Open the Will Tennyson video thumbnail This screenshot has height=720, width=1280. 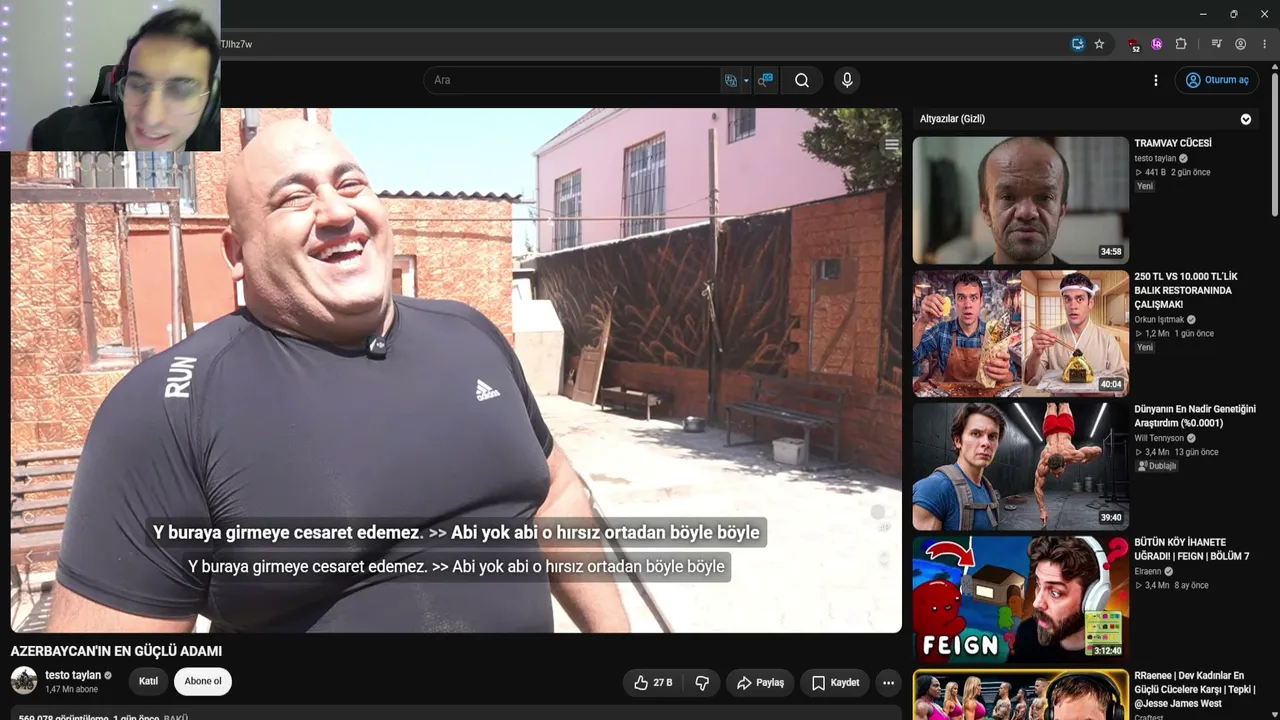(x=1020, y=466)
